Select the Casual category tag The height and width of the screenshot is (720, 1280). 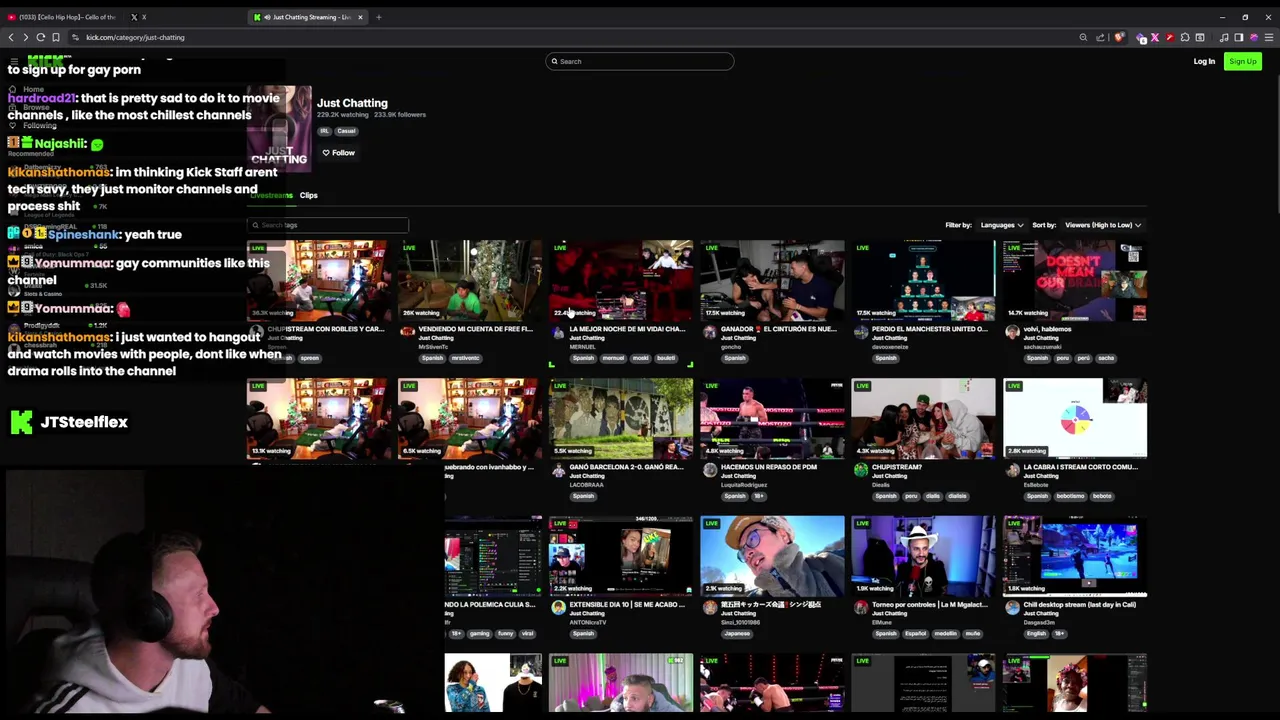pyautogui.click(x=346, y=131)
